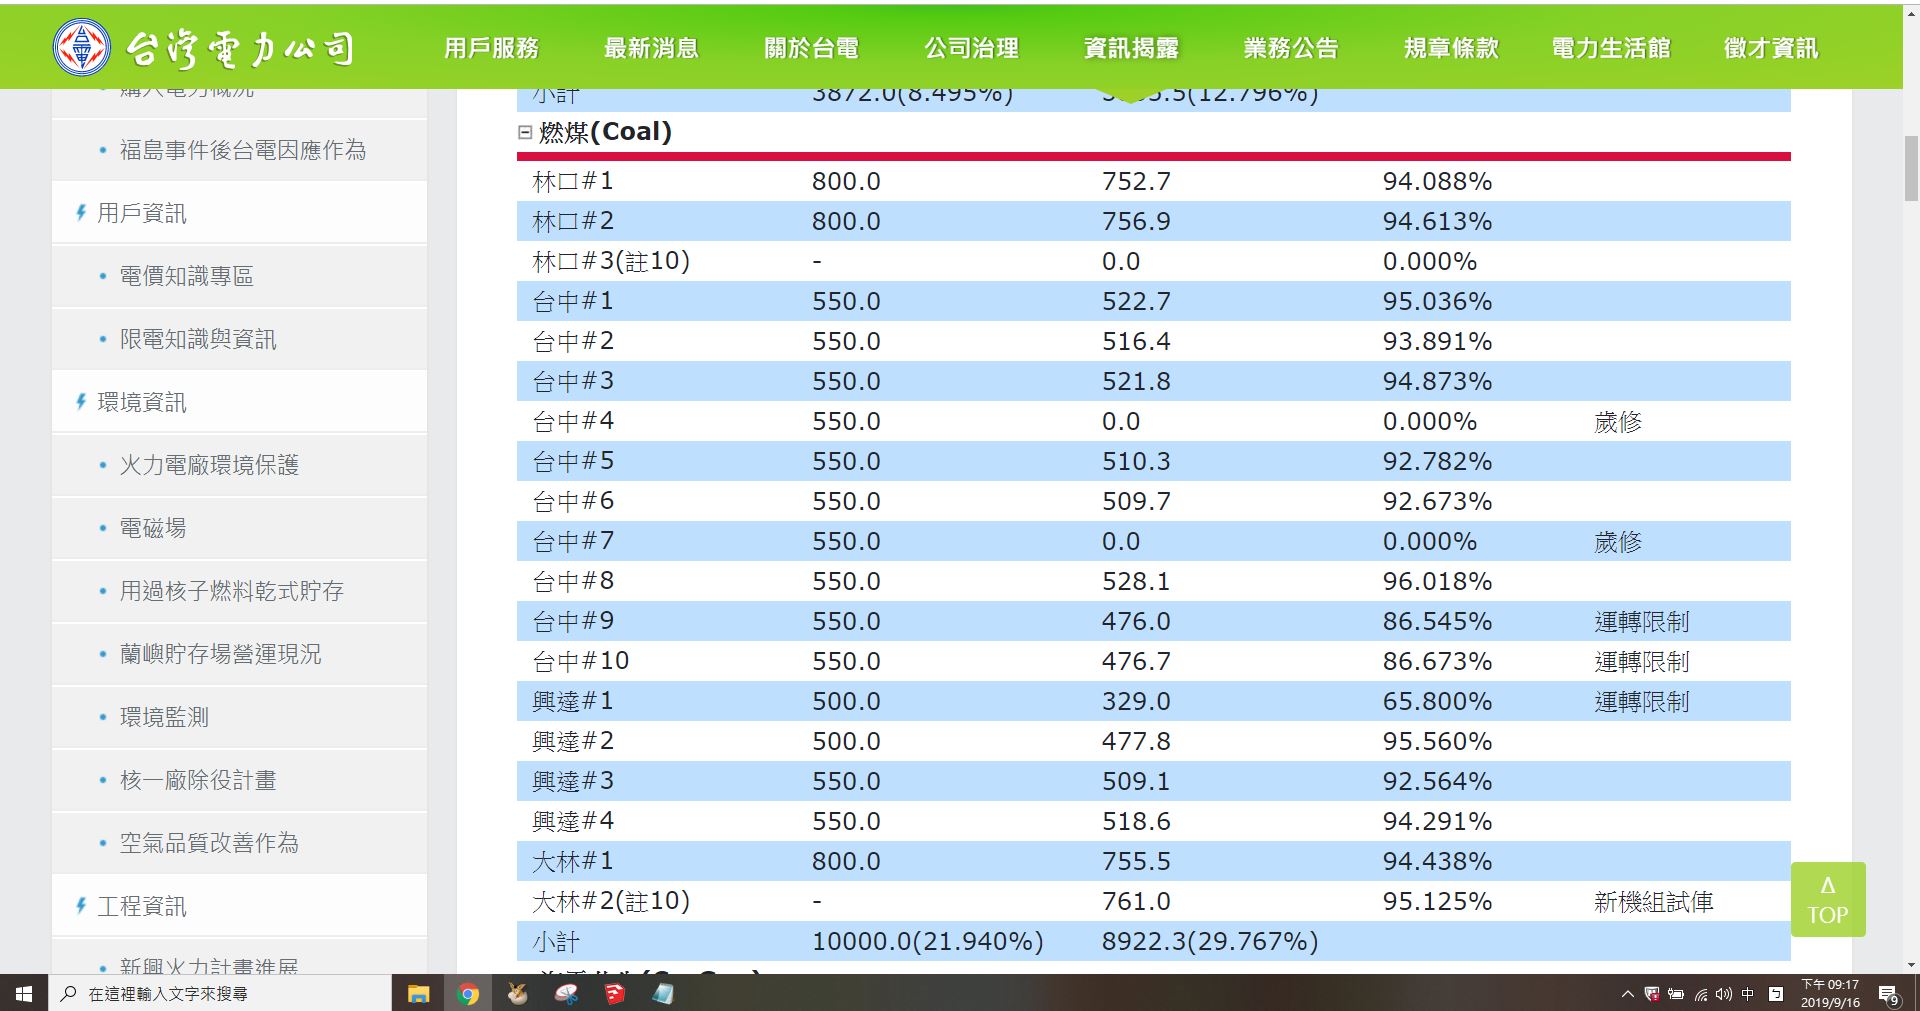Open 火力電廠環境保護 sidebar link
1920x1011 pixels.
point(209,465)
